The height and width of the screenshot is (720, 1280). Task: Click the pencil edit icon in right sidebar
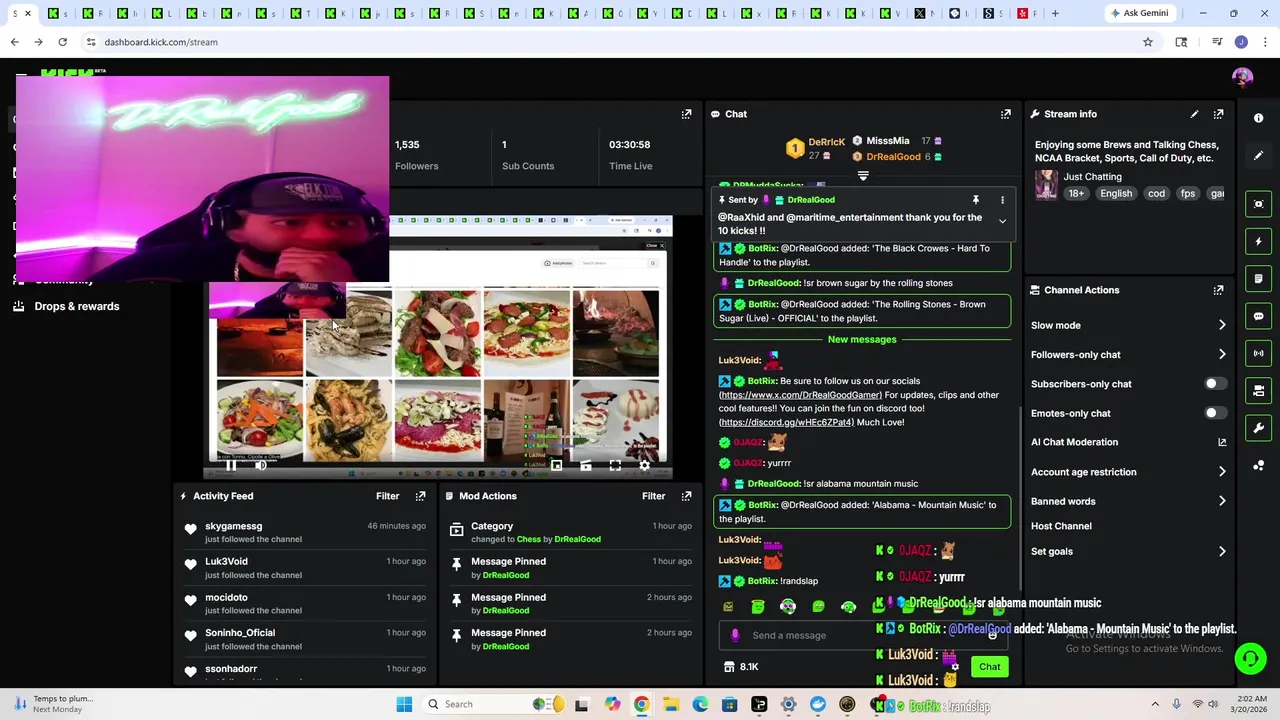tap(1258, 156)
